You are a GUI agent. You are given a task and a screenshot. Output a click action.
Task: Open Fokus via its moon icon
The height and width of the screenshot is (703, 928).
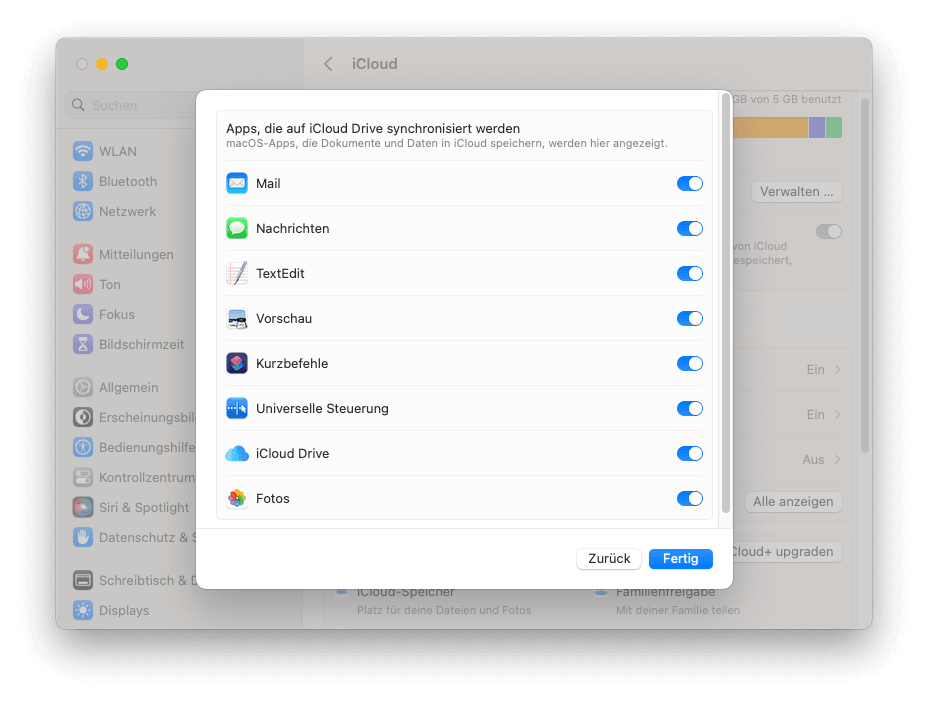click(x=83, y=314)
